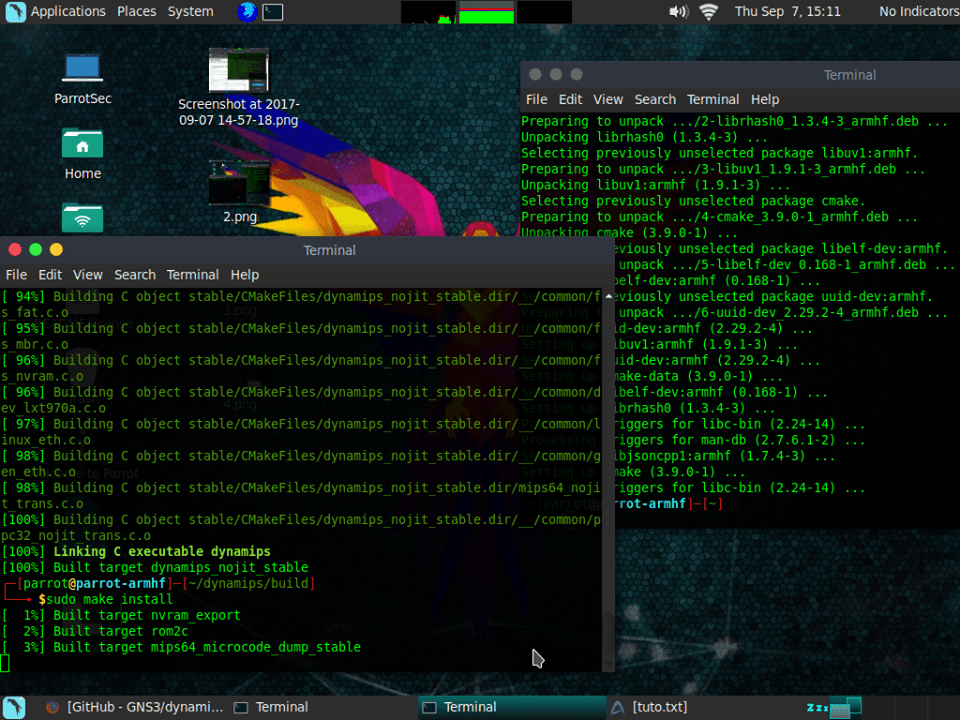Open File menu in background Terminal

536,99
